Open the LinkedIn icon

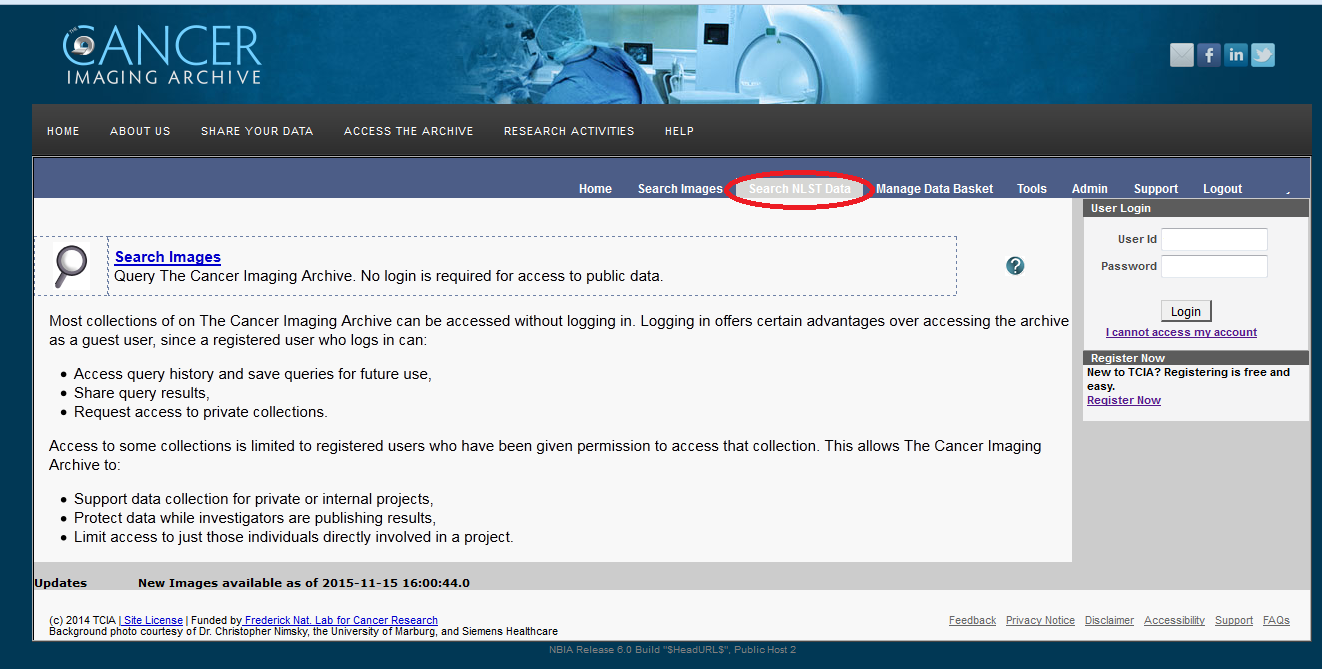pyautogui.click(x=1236, y=55)
